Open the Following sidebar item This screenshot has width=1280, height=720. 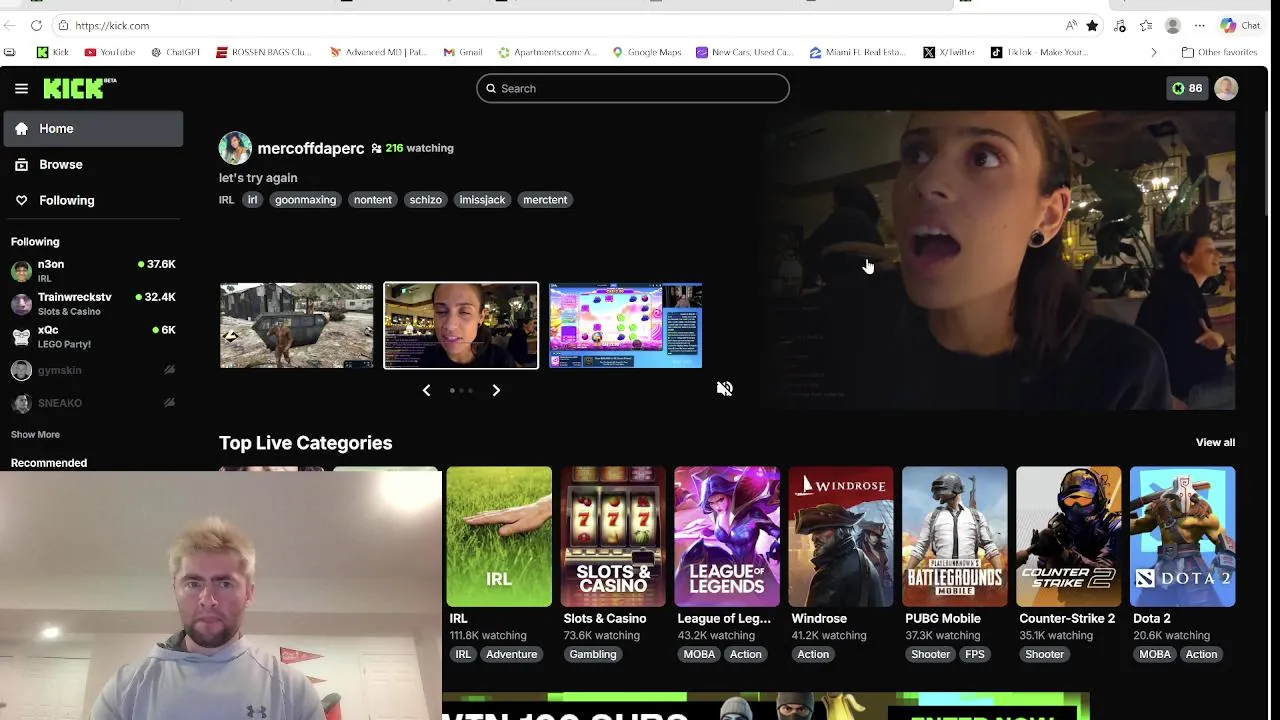click(x=93, y=200)
